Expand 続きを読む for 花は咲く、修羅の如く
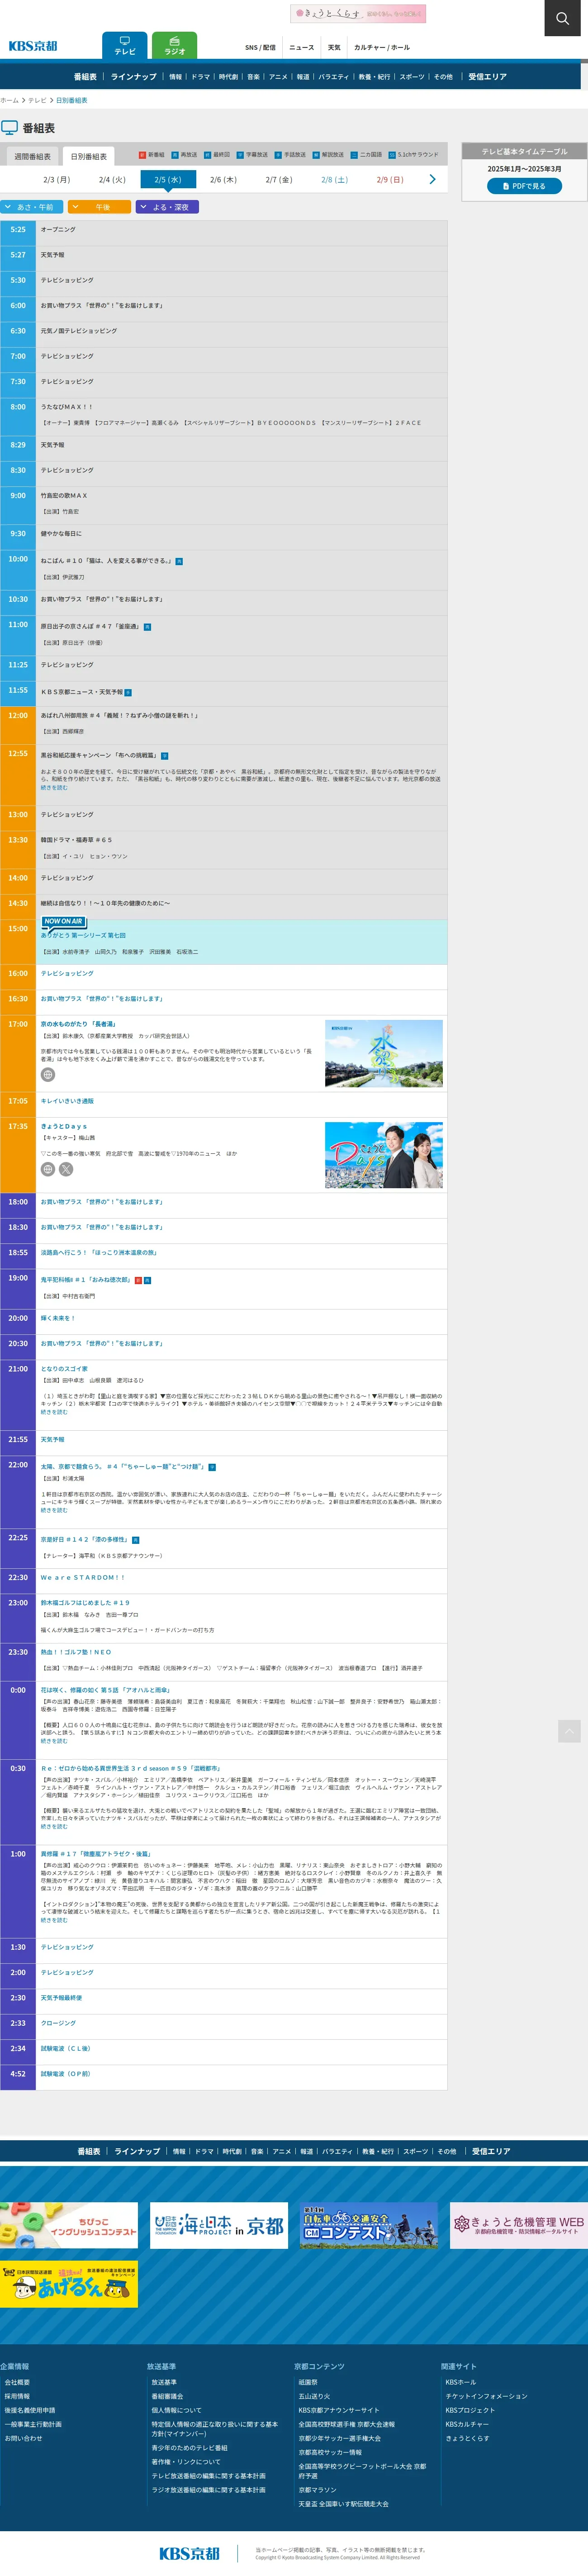The image size is (588, 2576). (54, 1741)
